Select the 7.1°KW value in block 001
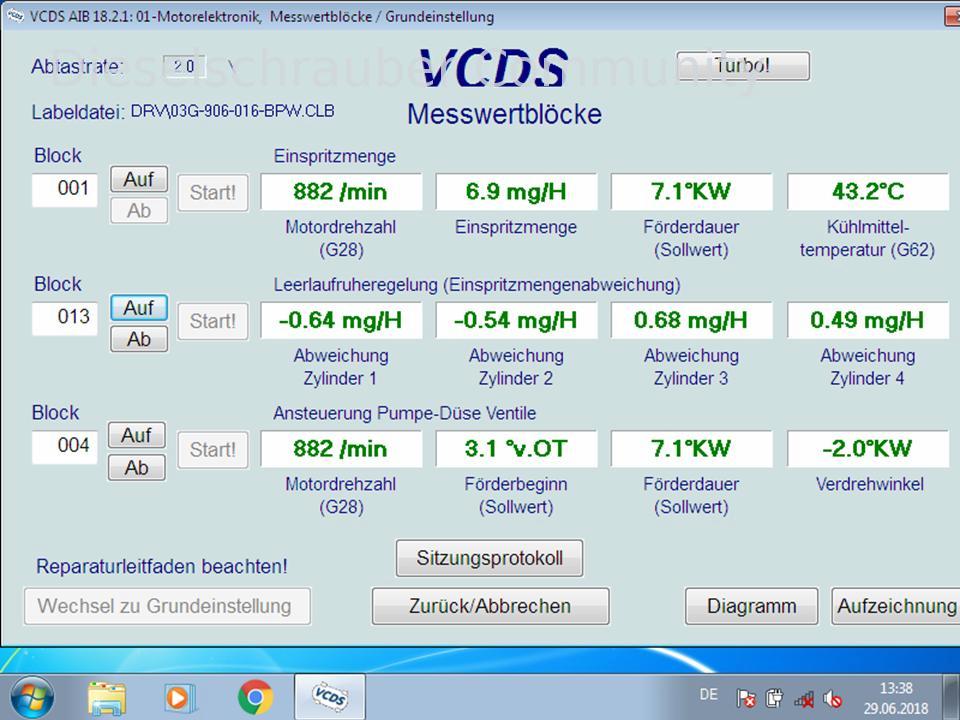This screenshot has width=960, height=720. [x=691, y=192]
